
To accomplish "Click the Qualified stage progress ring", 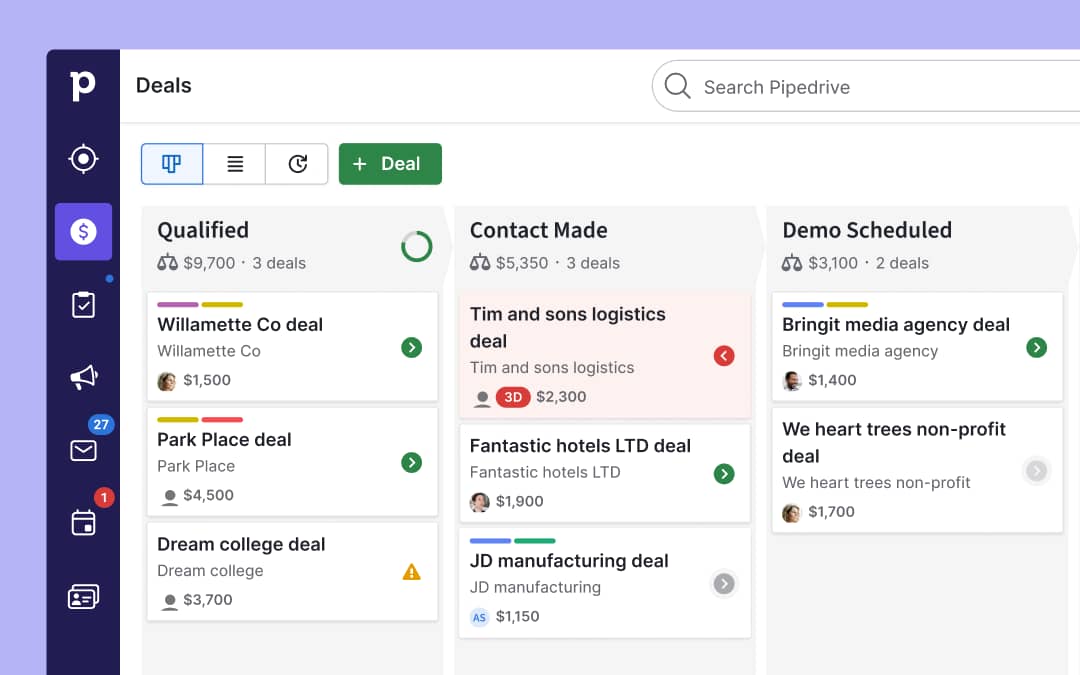I will click(416, 246).
